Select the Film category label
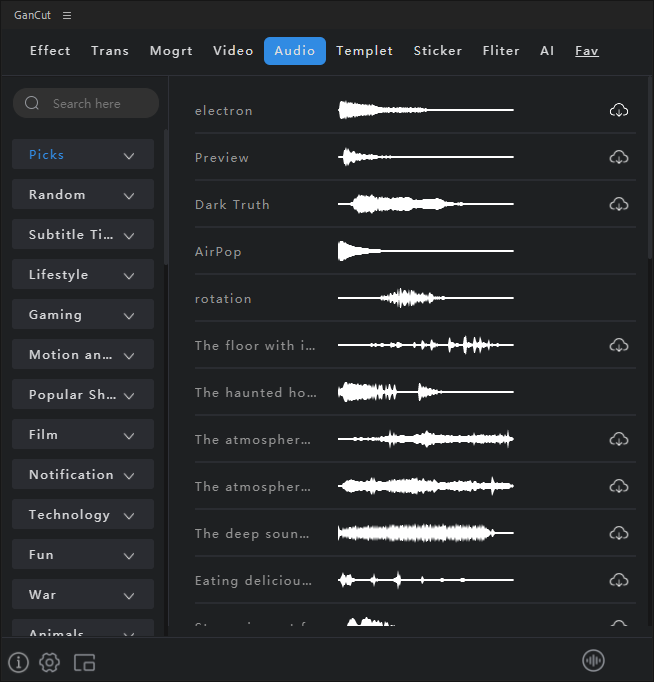The width and height of the screenshot is (654, 682). (x=43, y=435)
